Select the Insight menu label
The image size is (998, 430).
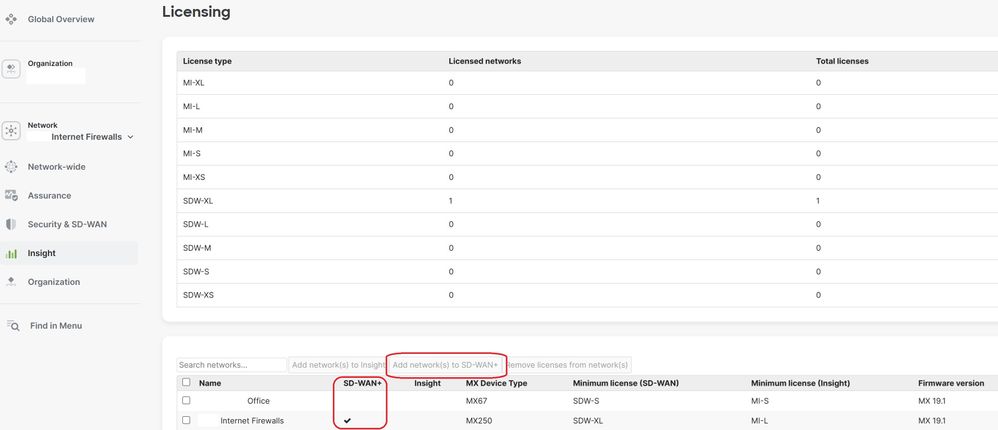(x=41, y=254)
